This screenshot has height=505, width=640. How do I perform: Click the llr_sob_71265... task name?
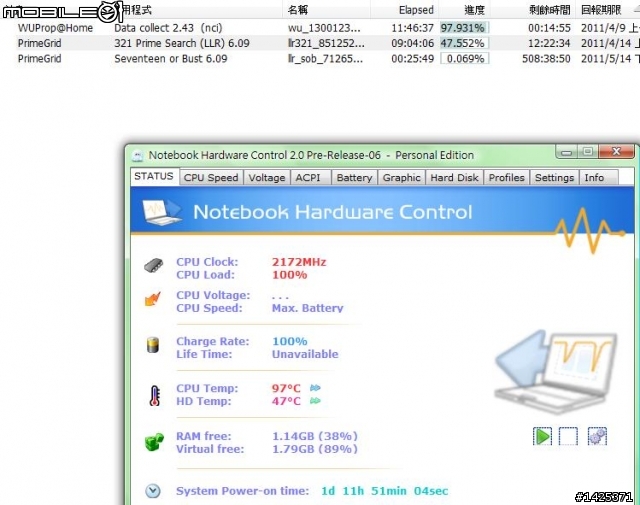tap(325, 59)
